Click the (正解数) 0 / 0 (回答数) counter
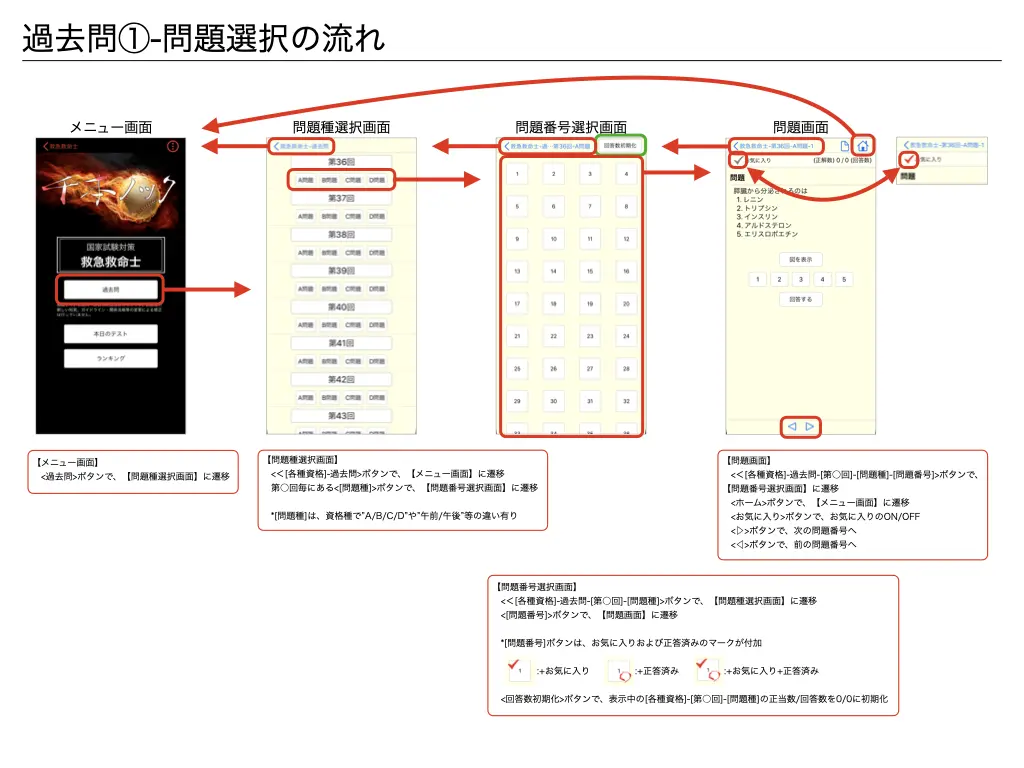The width and height of the screenshot is (1024, 768). point(842,160)
